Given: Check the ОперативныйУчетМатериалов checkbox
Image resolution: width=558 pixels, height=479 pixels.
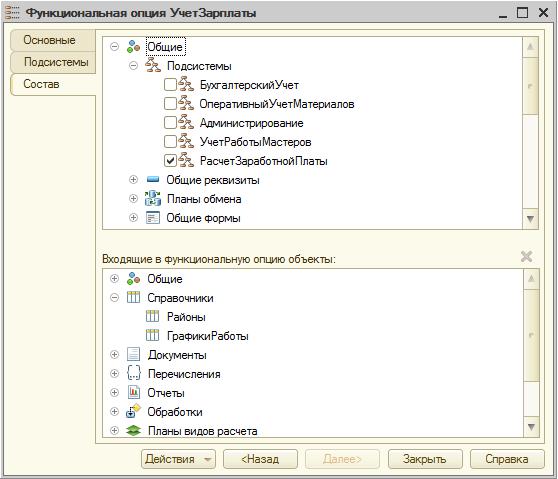Looking at the screenshot, I should tap(170, 104).
